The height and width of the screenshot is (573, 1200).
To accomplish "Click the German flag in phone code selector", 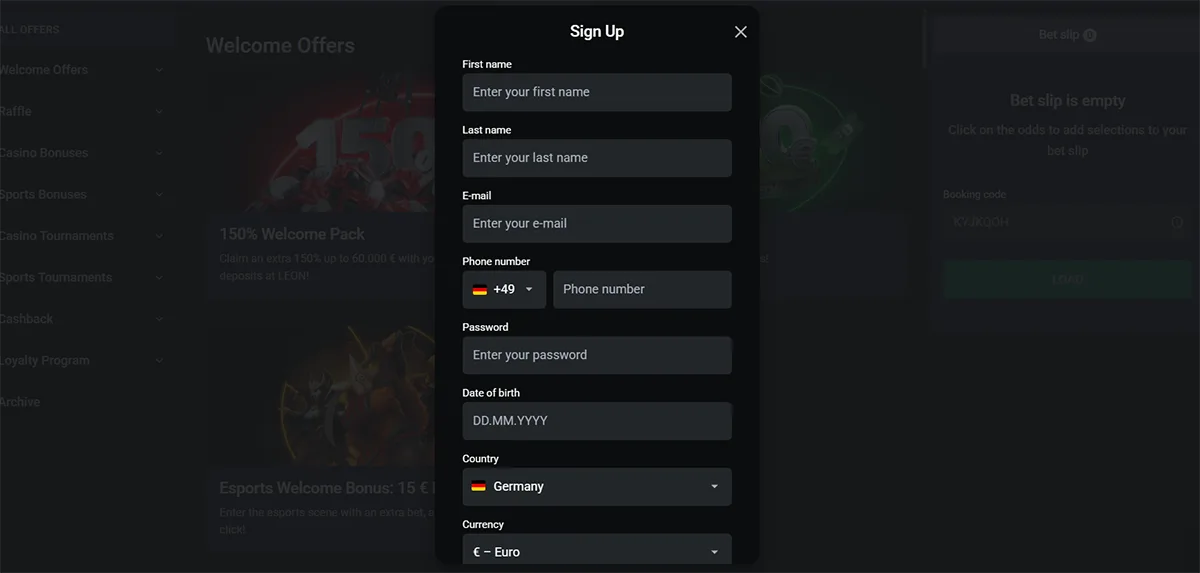I will pos(480,290).
